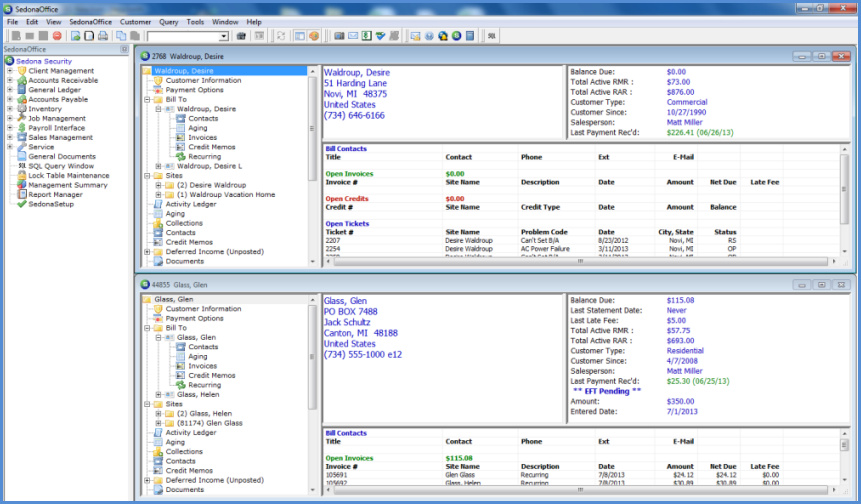
Task: Click Activity Ledger icon in Waldroup tree
Action: [158, 204]
